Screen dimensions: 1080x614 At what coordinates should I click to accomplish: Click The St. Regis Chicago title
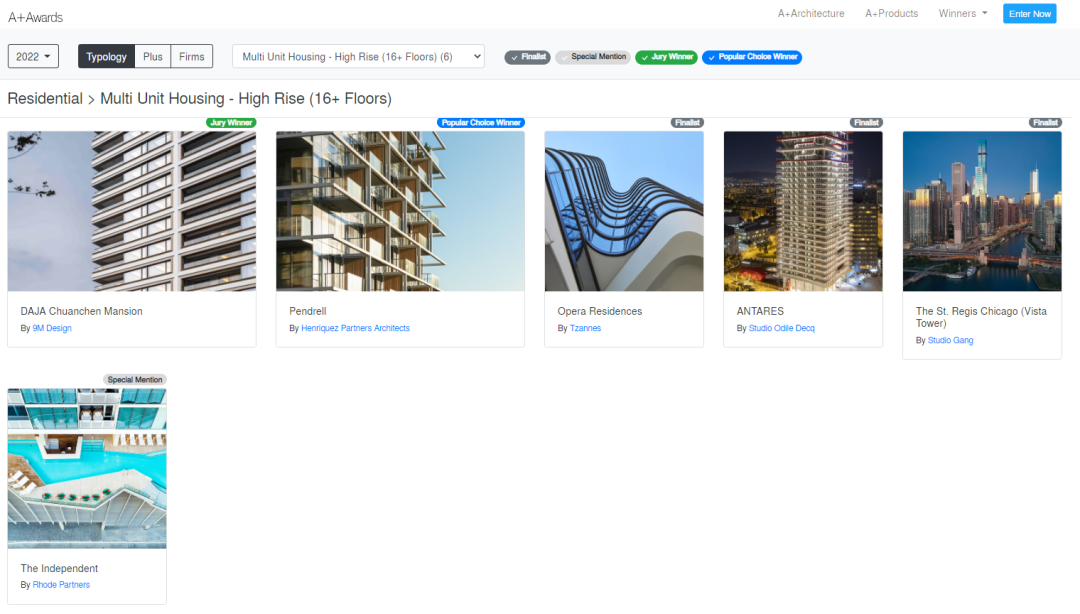click(x=982, y=317)
